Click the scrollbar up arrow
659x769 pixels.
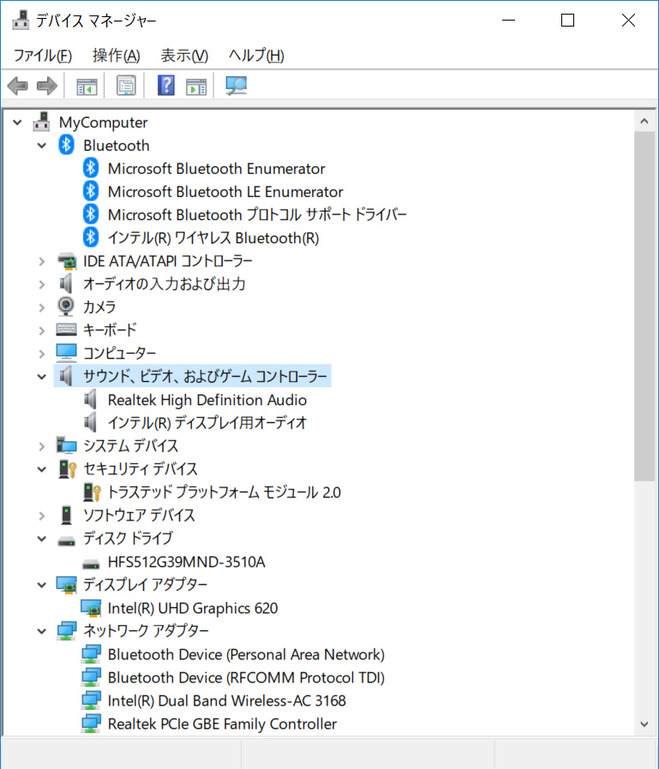click(644, 121)
